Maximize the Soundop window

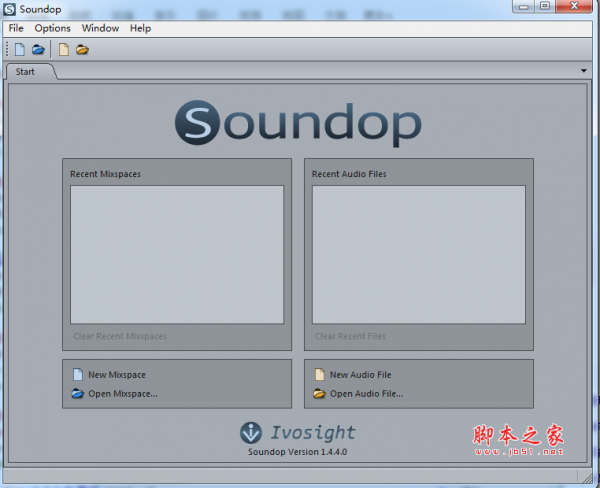tap(545, 7)
